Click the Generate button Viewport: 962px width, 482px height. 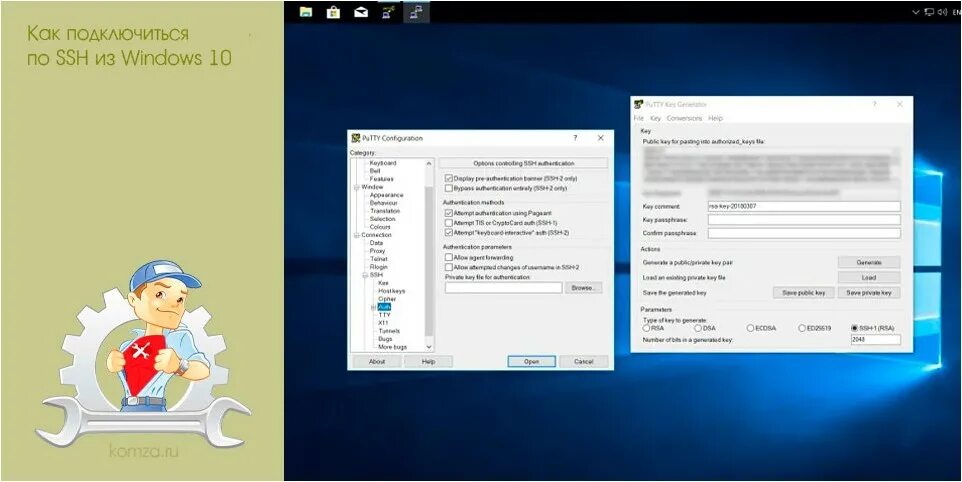point(869,262)
